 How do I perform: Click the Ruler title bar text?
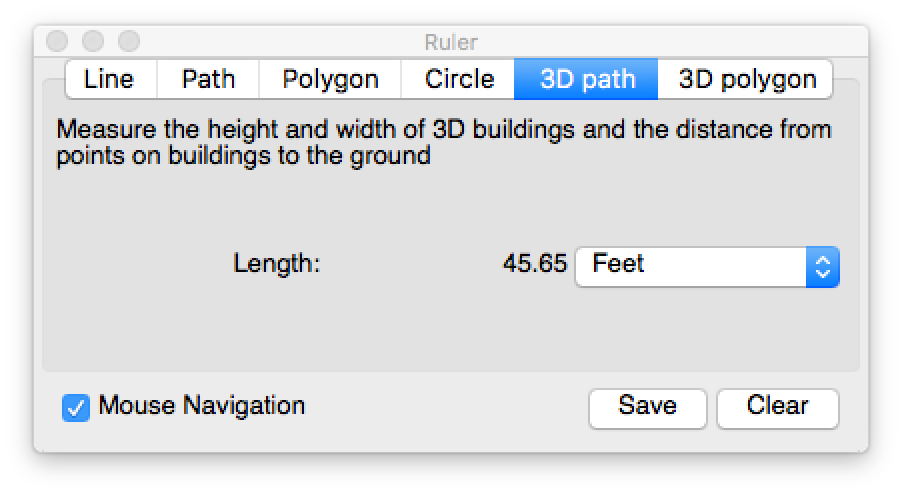coord(451,42)
